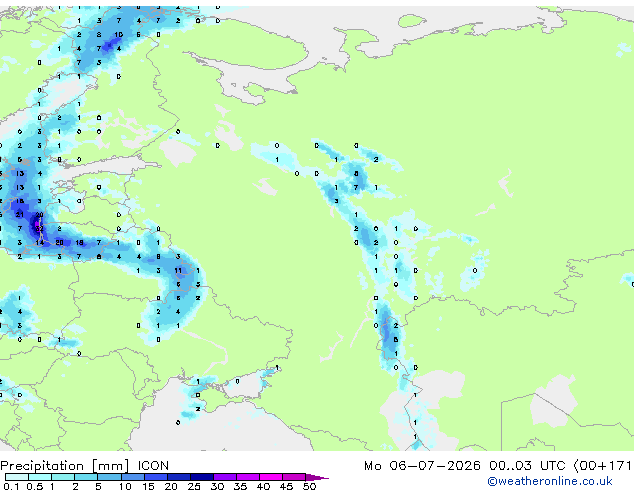The image size is (634, 490).
Task: Pick the legend swatch between 35 and 40
Action: click(248, 477)
